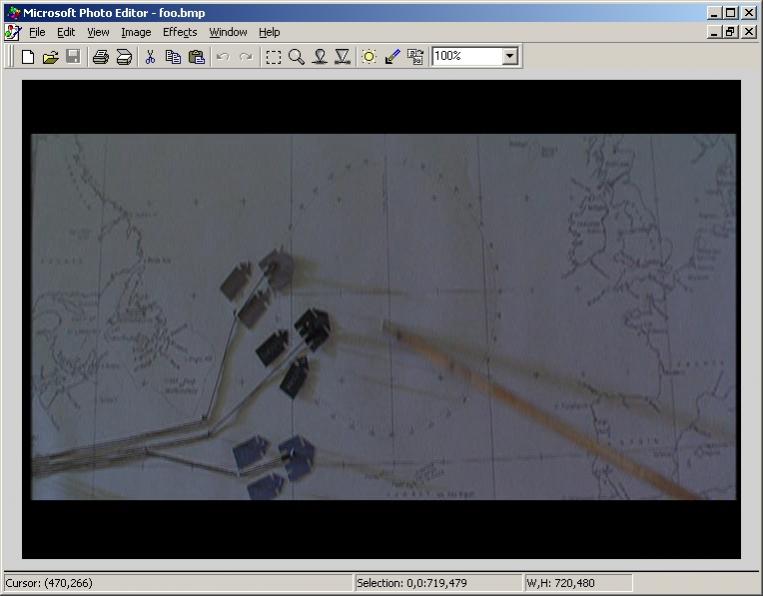Choose the rectangular Select tool

point(273,57)
